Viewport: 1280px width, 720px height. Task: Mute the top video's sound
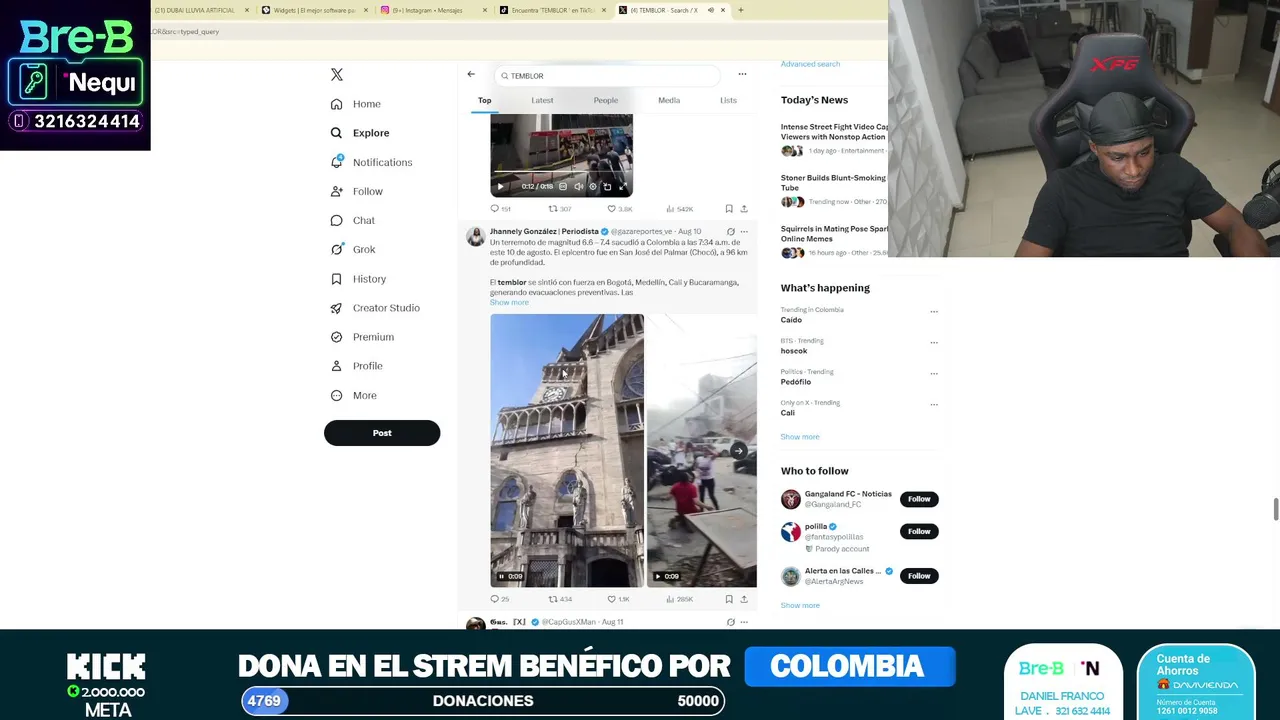pyautogui.click(x=578, y=186)
